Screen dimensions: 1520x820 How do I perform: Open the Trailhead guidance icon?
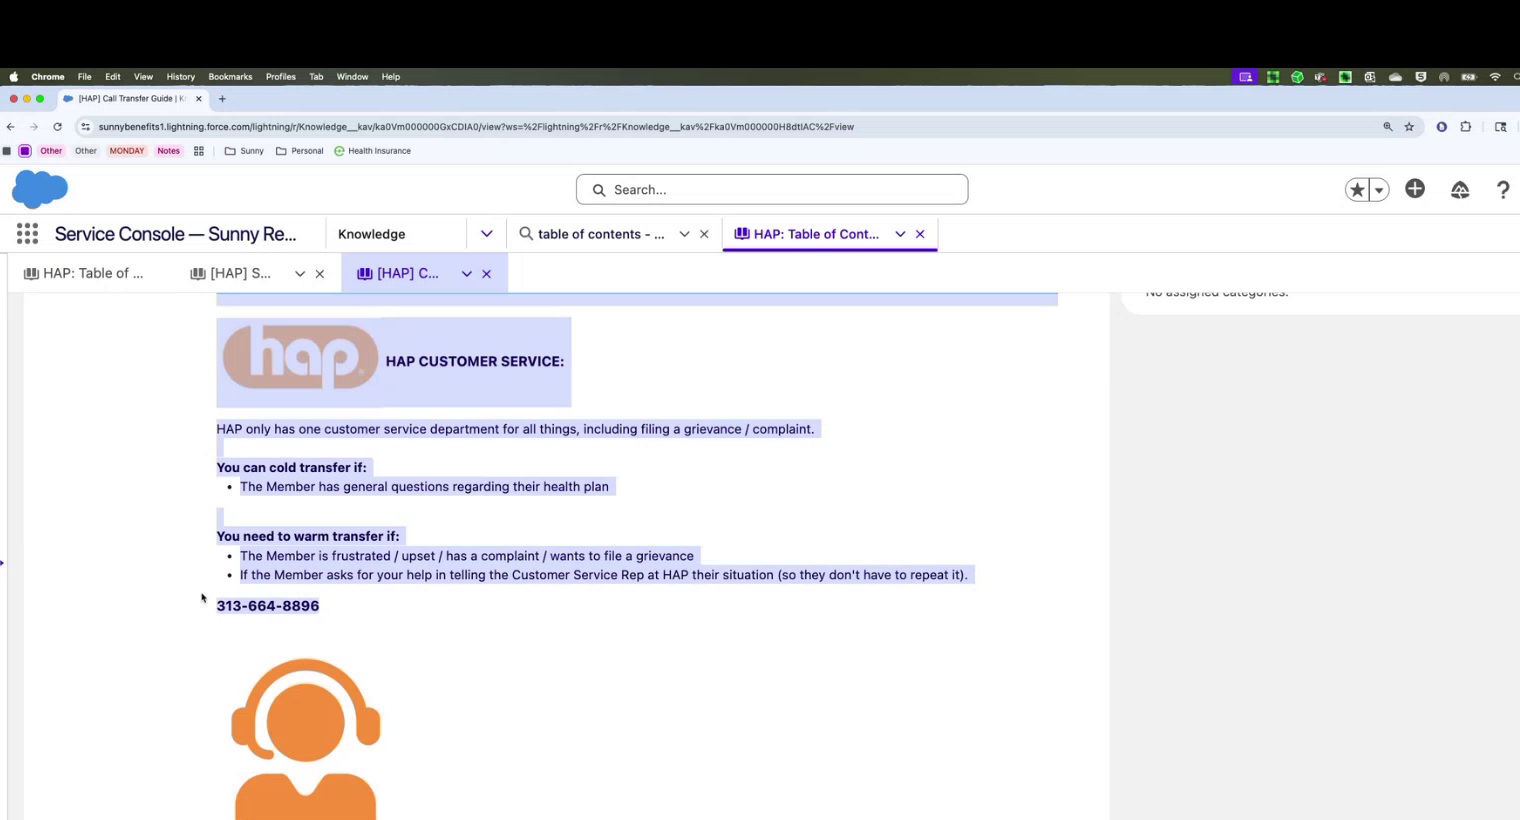(1460, 190)
